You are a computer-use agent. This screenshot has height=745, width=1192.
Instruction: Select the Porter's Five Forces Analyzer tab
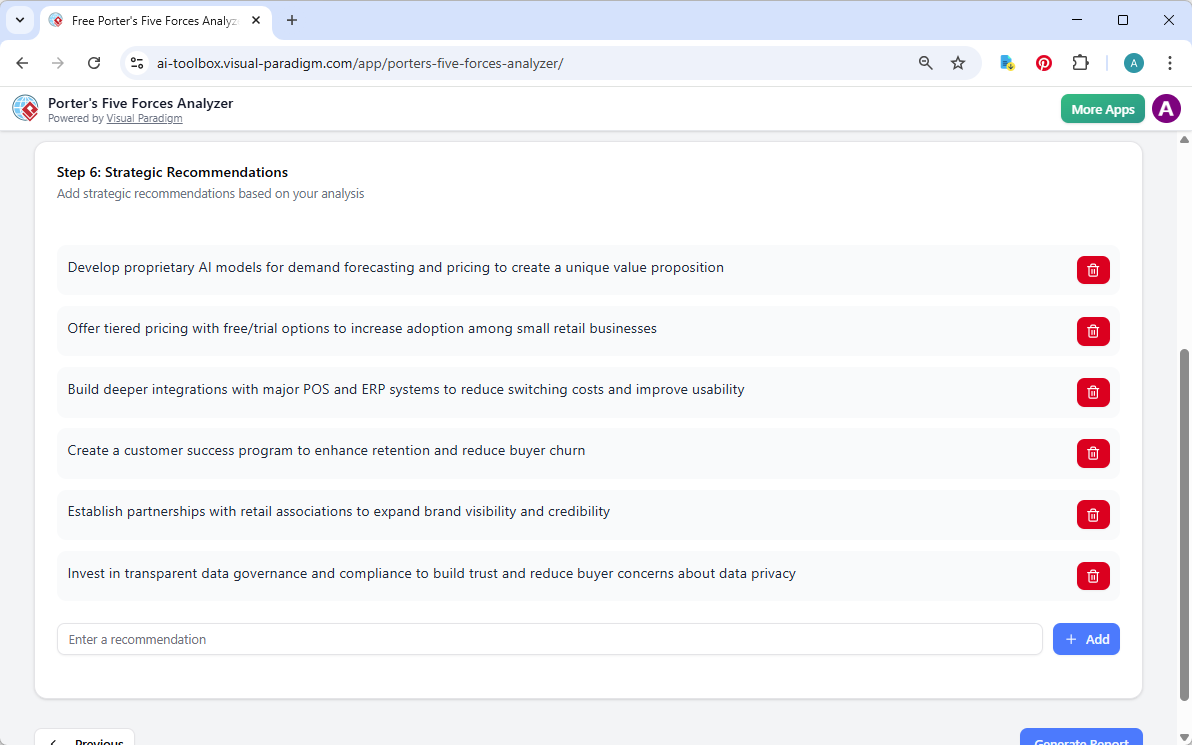[x=150, y=20]
